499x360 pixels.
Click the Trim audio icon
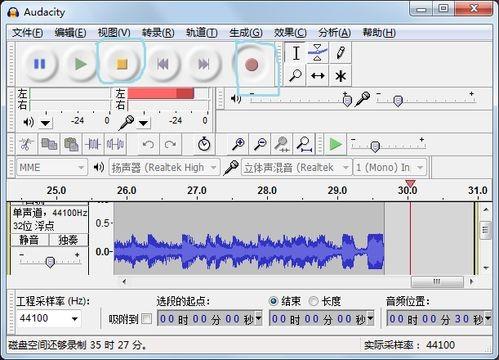[93, 145]
